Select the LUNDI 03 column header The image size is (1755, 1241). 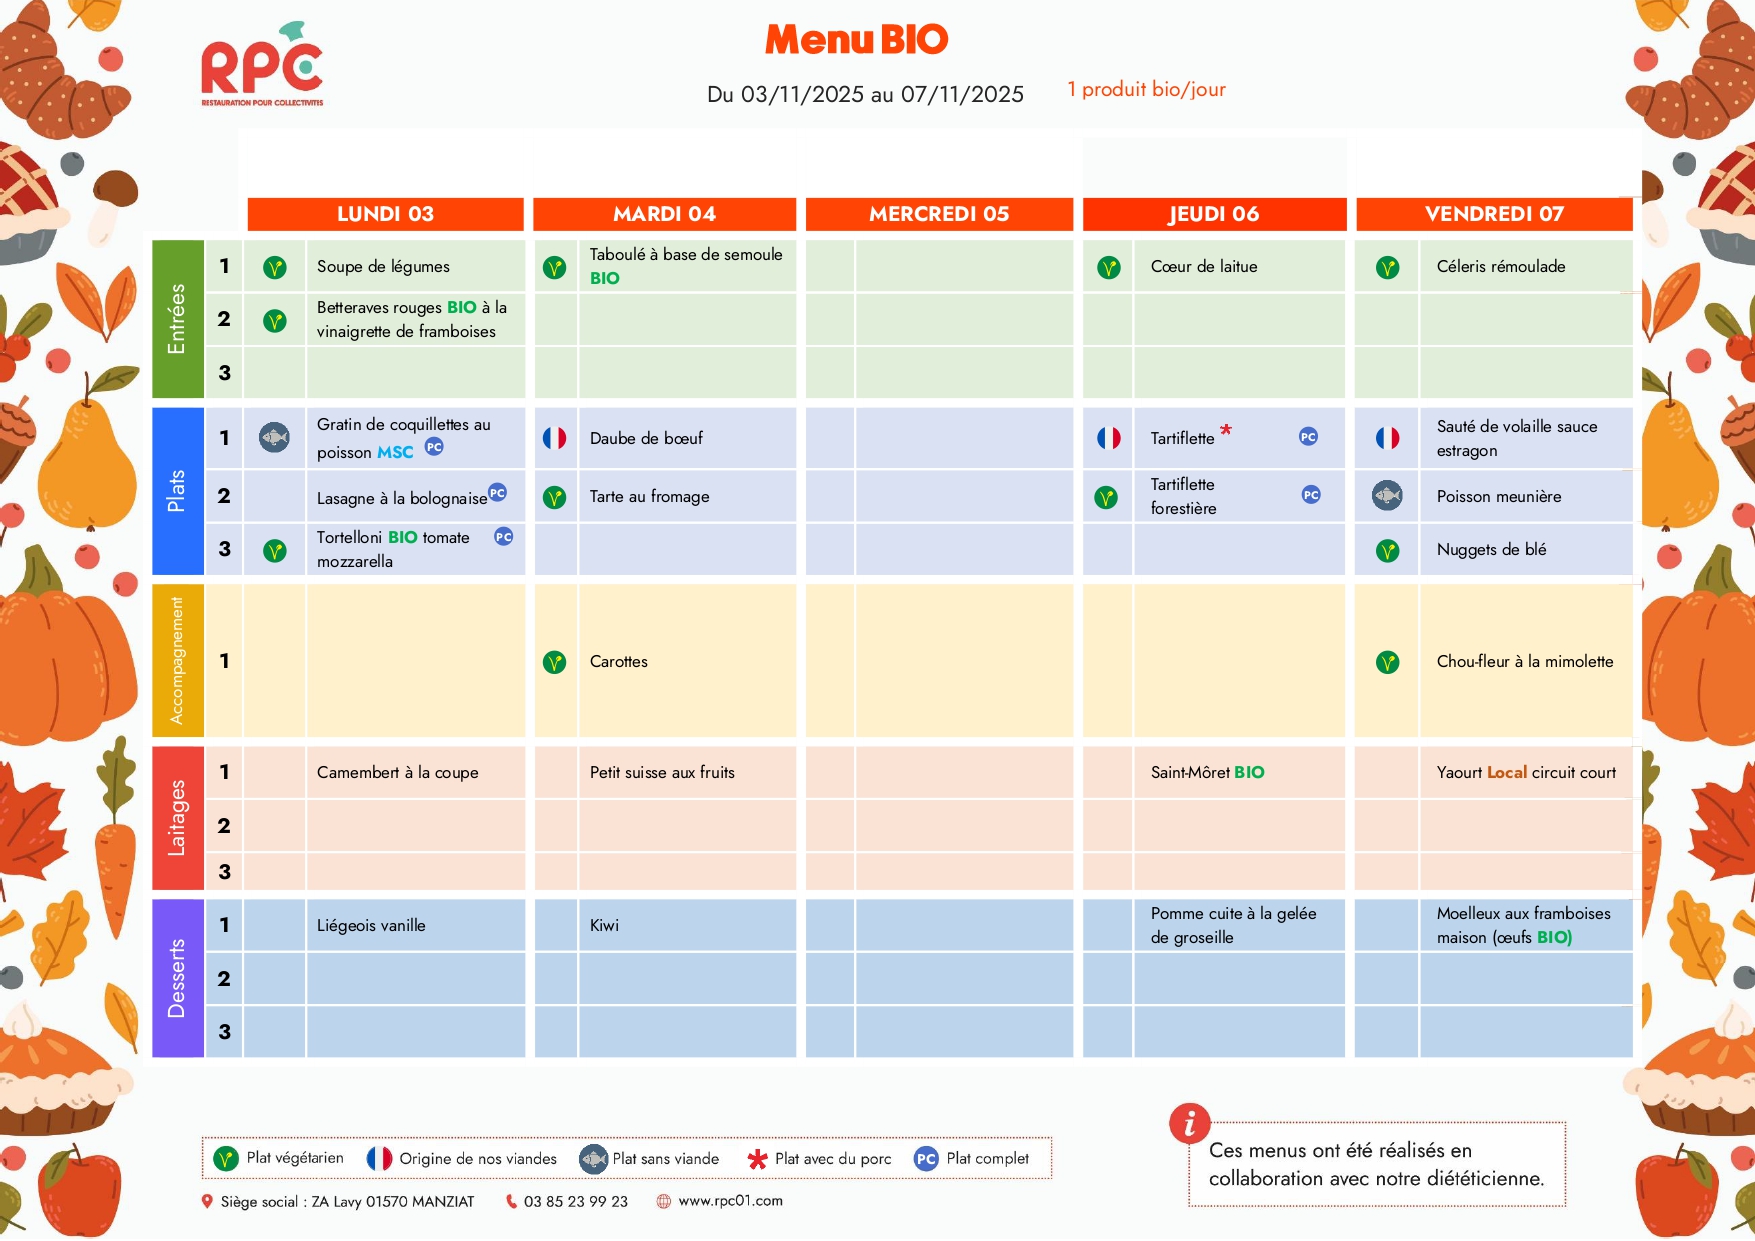click(x=385, y=214)
